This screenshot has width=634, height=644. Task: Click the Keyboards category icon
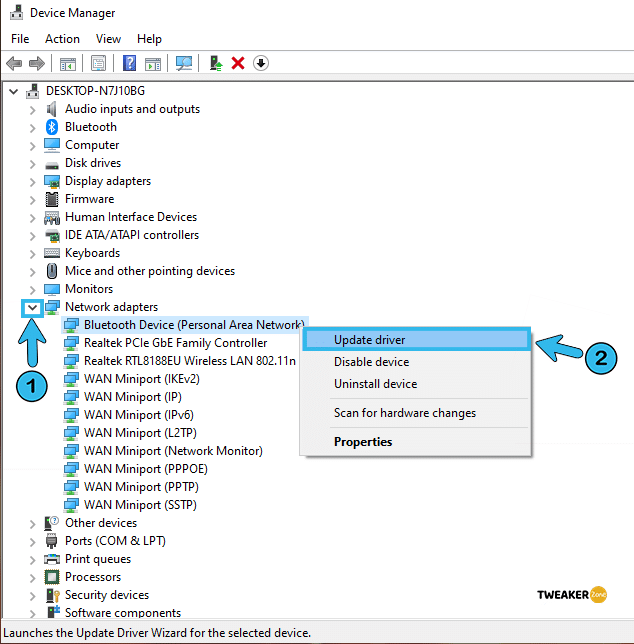coord(52,253)
